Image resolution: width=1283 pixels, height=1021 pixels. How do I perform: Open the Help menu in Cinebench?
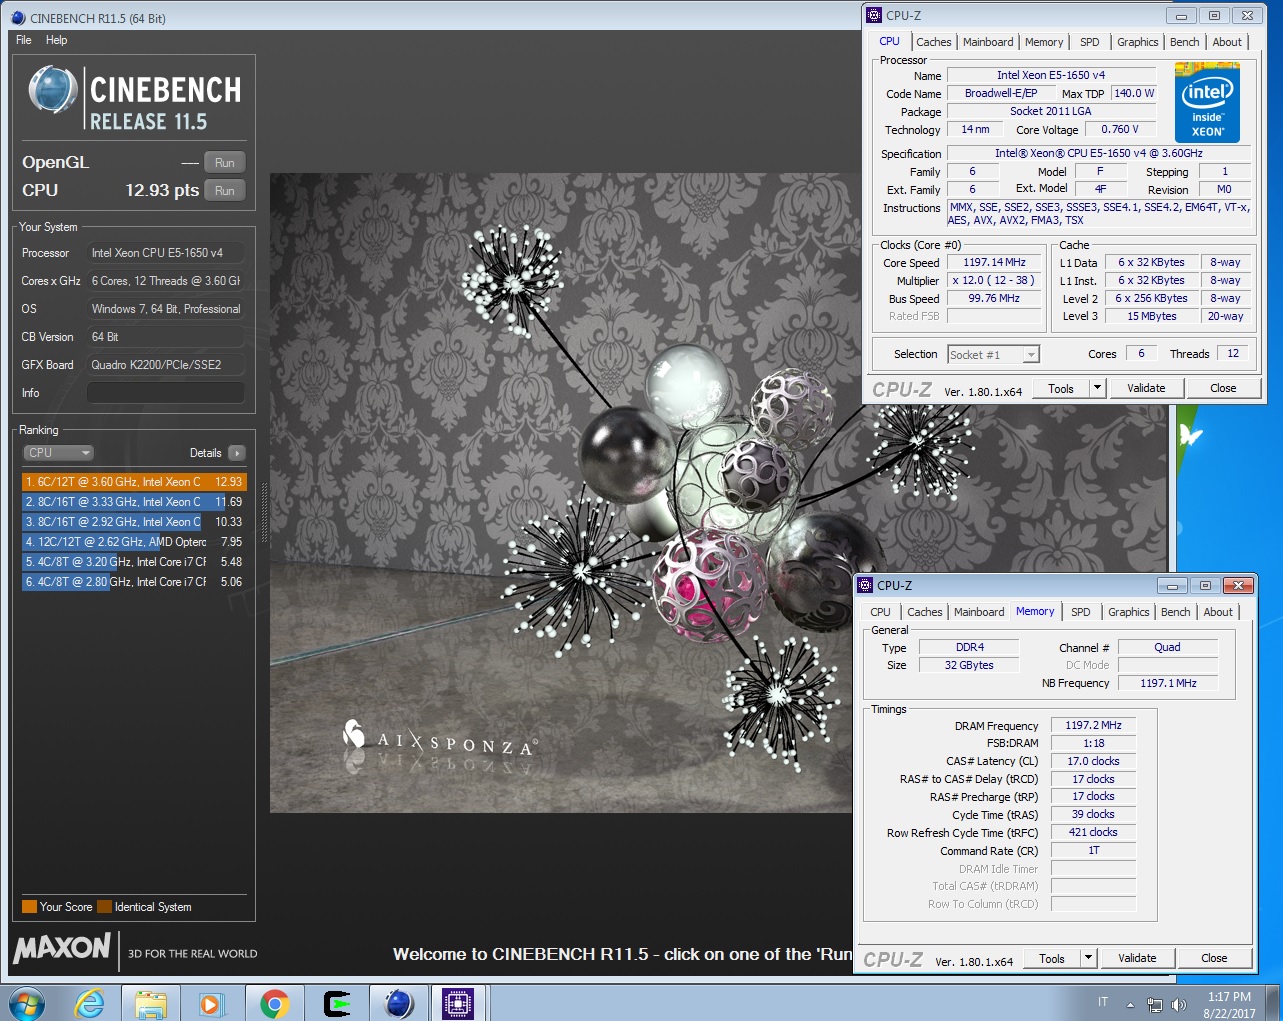[x=57, y=40]
